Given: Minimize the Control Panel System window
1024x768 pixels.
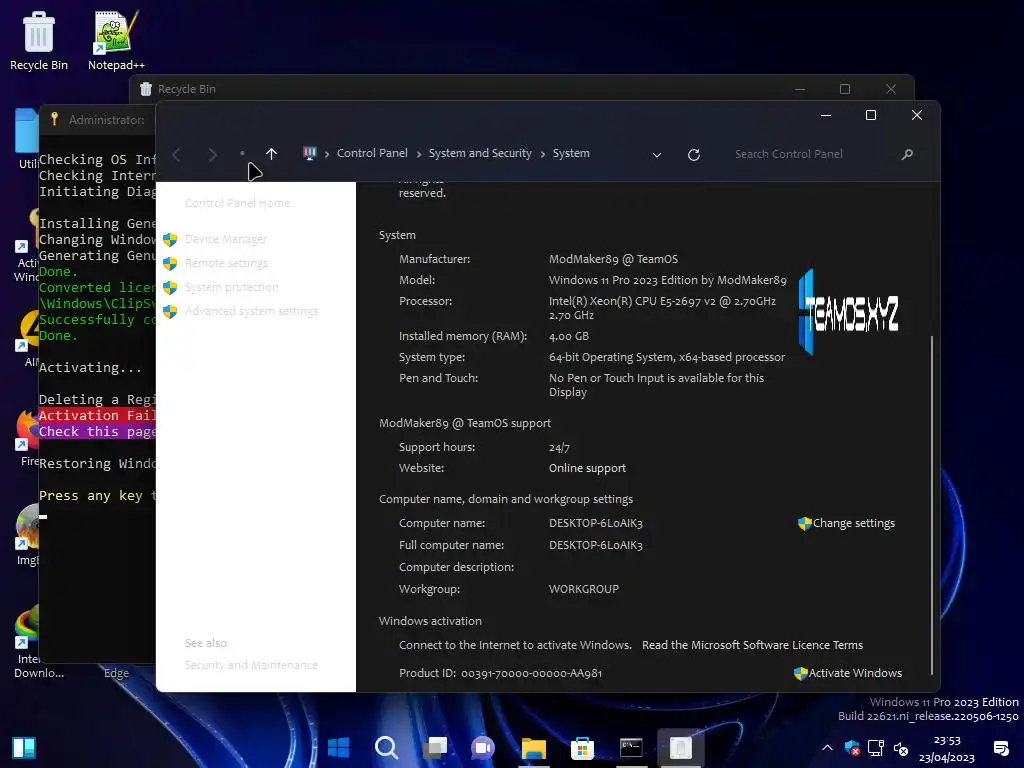Looking at the screenshot, I should [x=825, y=115].
